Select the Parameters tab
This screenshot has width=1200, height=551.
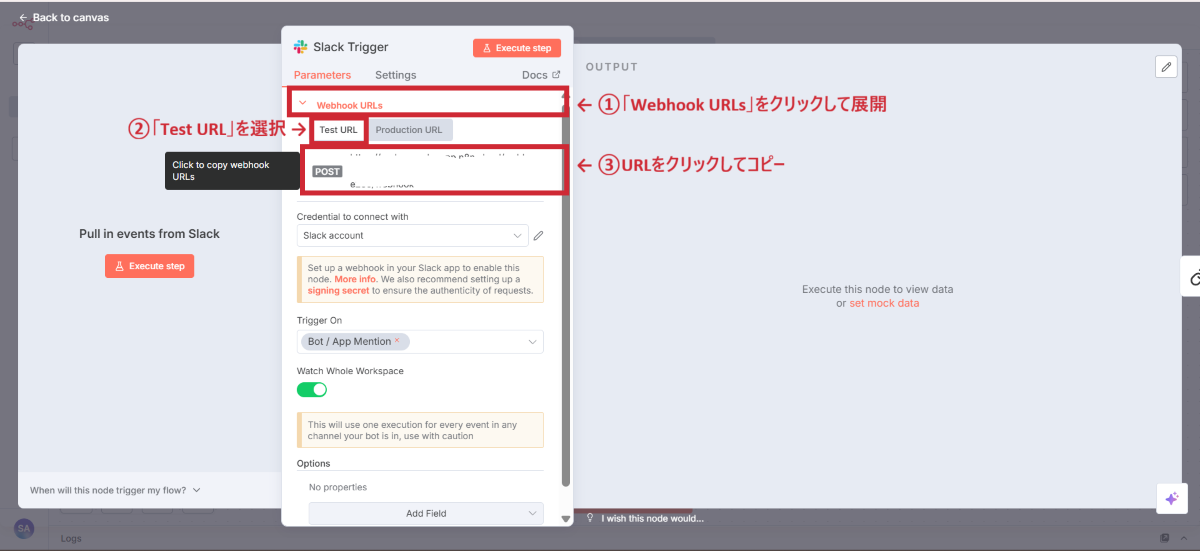pyautogui.click(x=322, y=75)
